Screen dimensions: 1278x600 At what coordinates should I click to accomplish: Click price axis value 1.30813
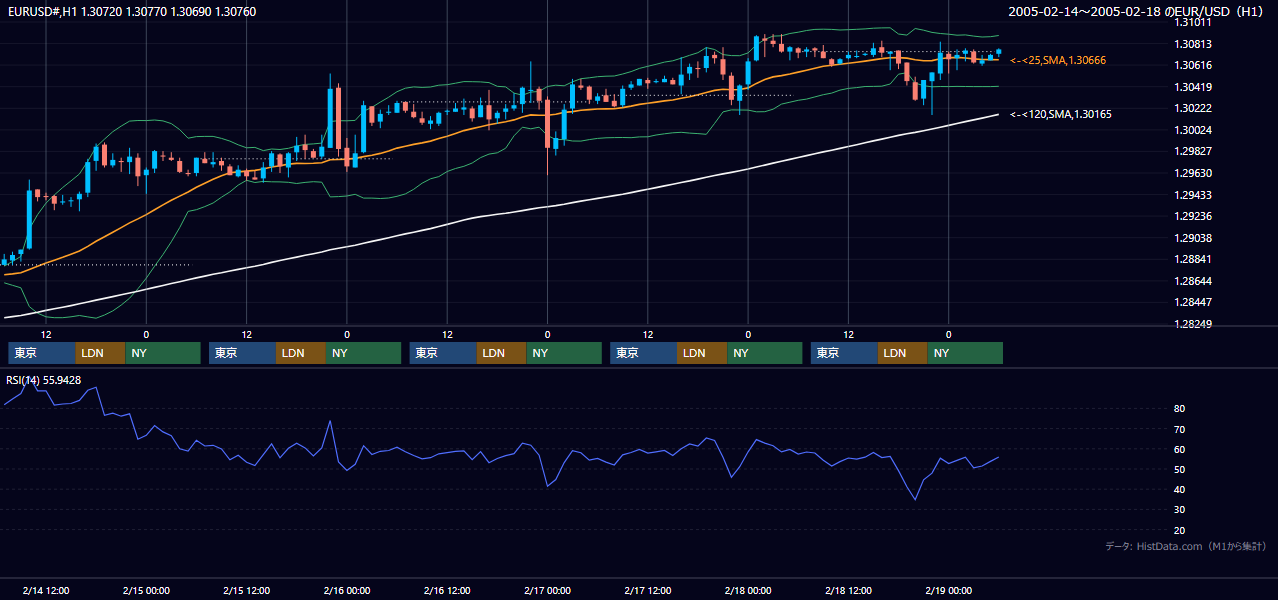[1192, 44]
